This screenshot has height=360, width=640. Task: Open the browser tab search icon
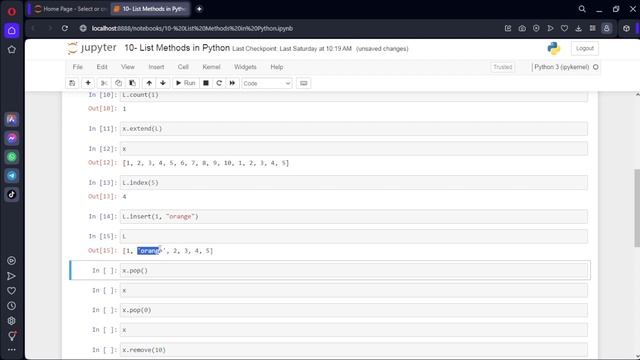pyautogui.click(x=582, y=9)
